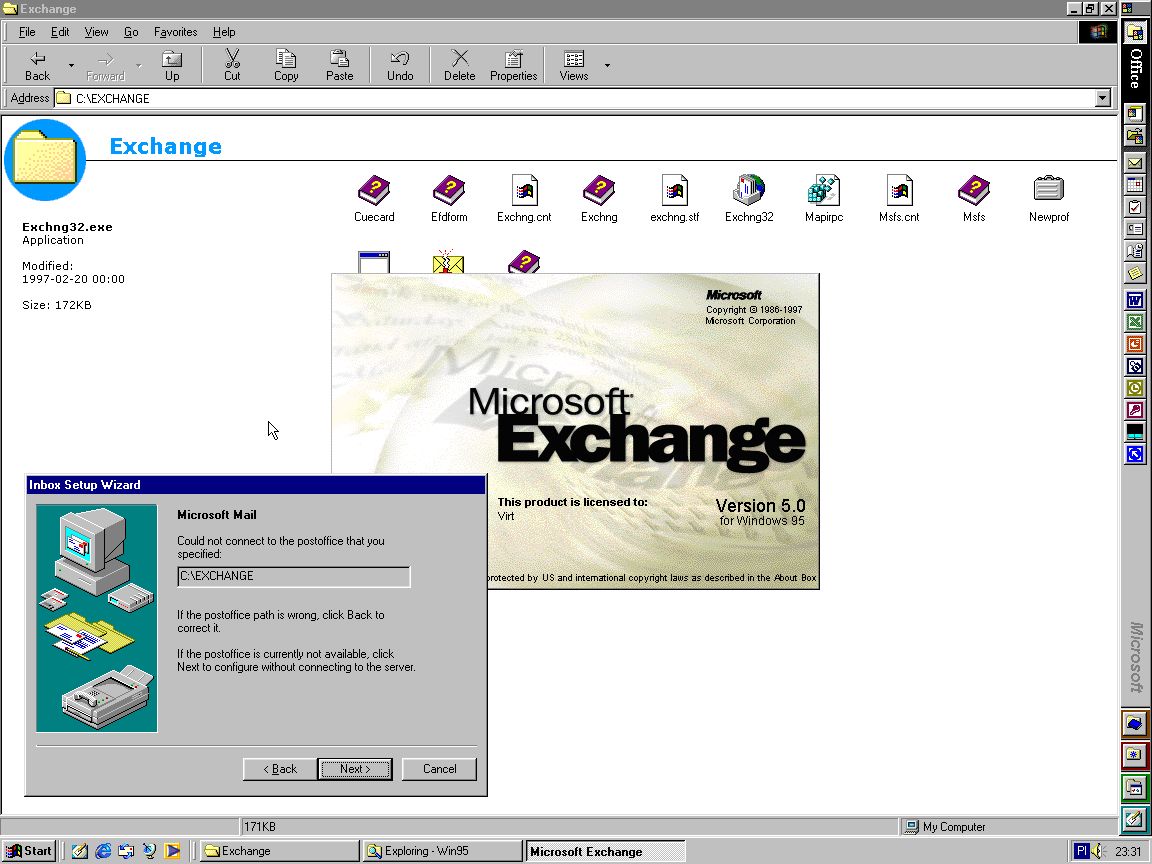The height and width of the screenshot is (864, 1152).
Task: Expand the Address bar dropdown list
Action: click(x=1102, y=98)
